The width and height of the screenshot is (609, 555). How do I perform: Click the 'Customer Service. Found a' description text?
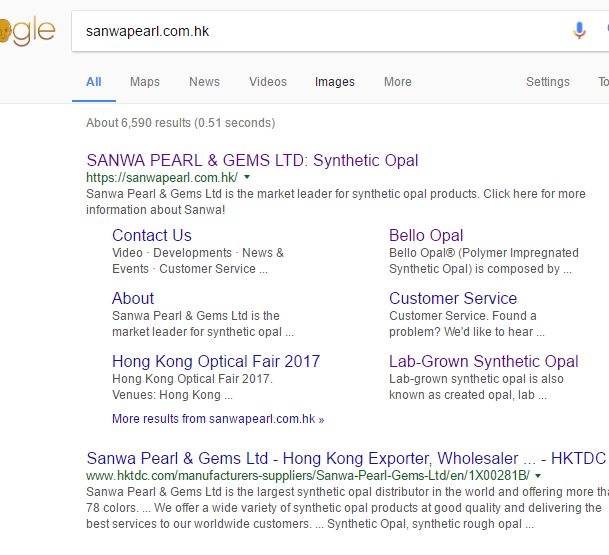467,324
